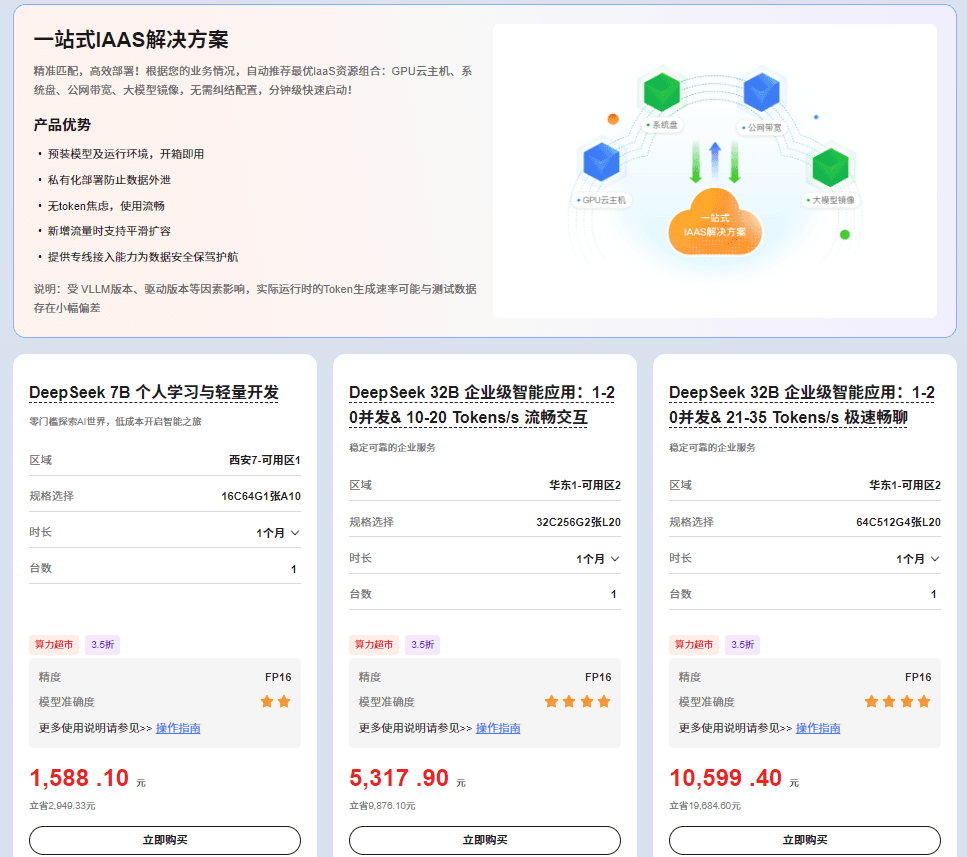Click the 无token焦虑，使用流畅 bullet
This screenshot has width=967, height=857.
pyautogui.click(x=106, y=206)
